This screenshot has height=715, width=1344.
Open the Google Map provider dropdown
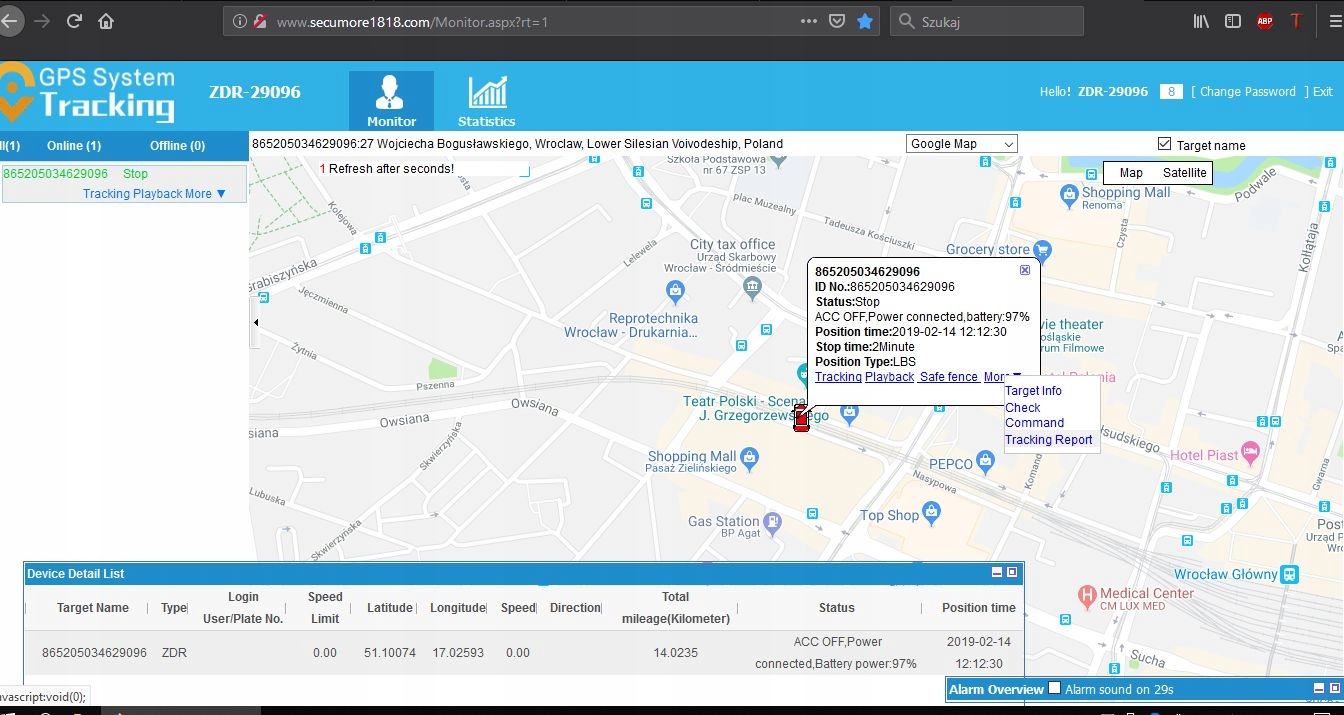tap(961, 144)
